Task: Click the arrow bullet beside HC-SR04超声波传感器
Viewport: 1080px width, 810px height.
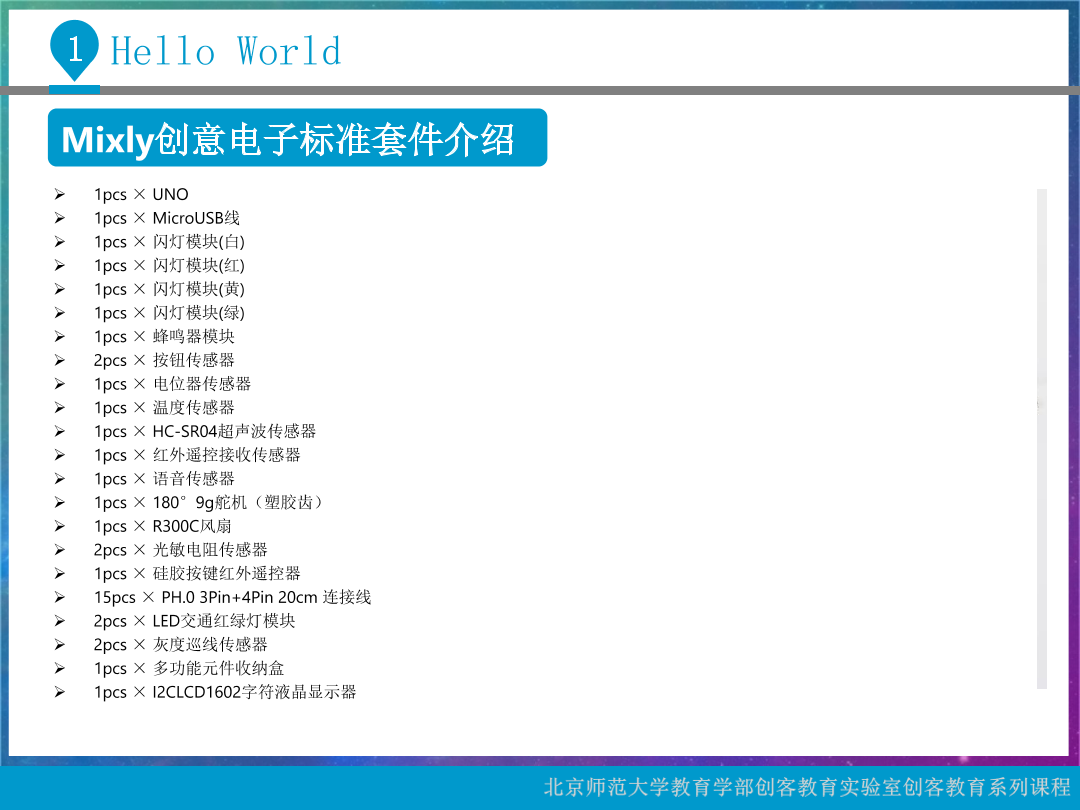Action: pyautogui.click(x=59, y=431)
